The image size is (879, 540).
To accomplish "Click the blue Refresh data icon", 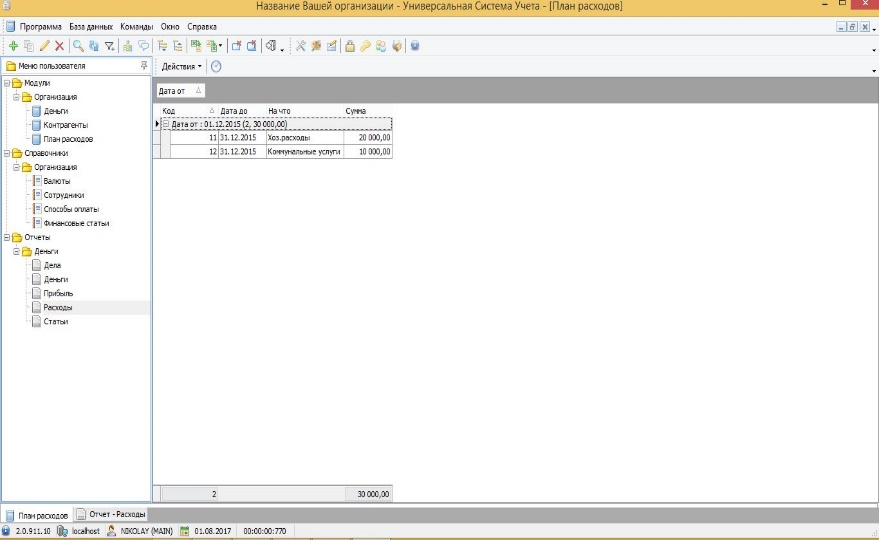I will (x=94, y=46).
